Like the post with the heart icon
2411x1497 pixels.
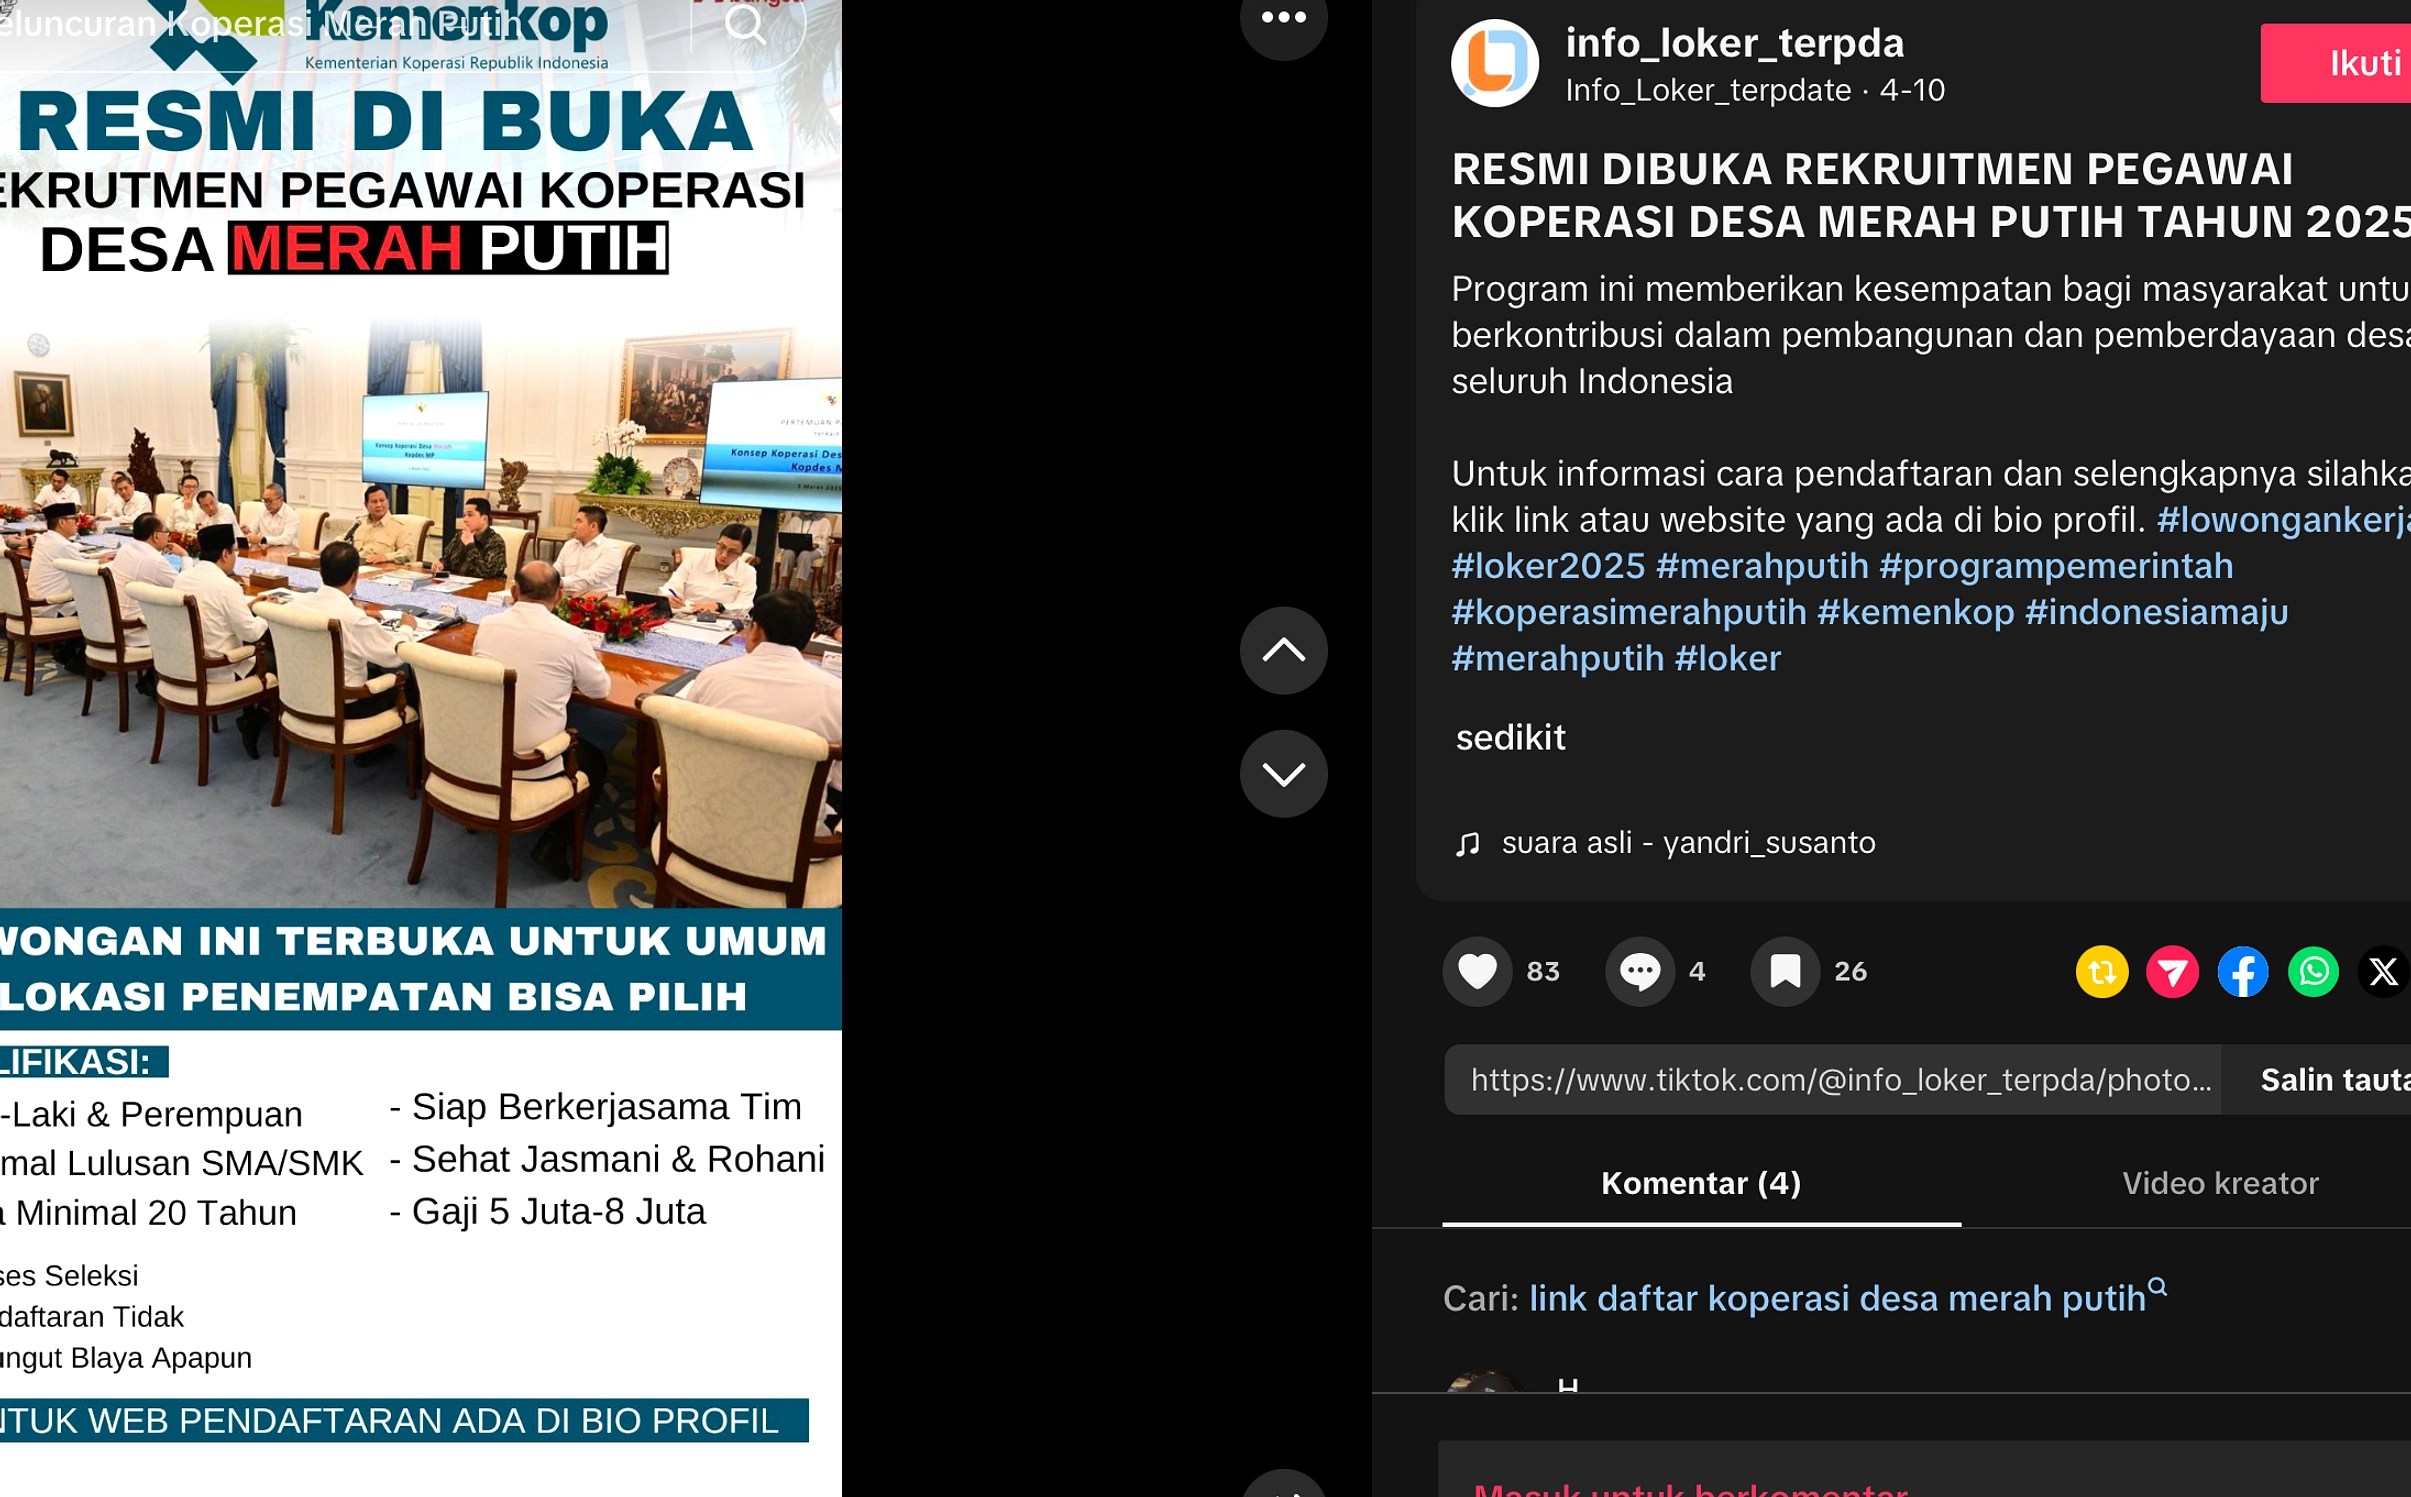(1477, 971)
